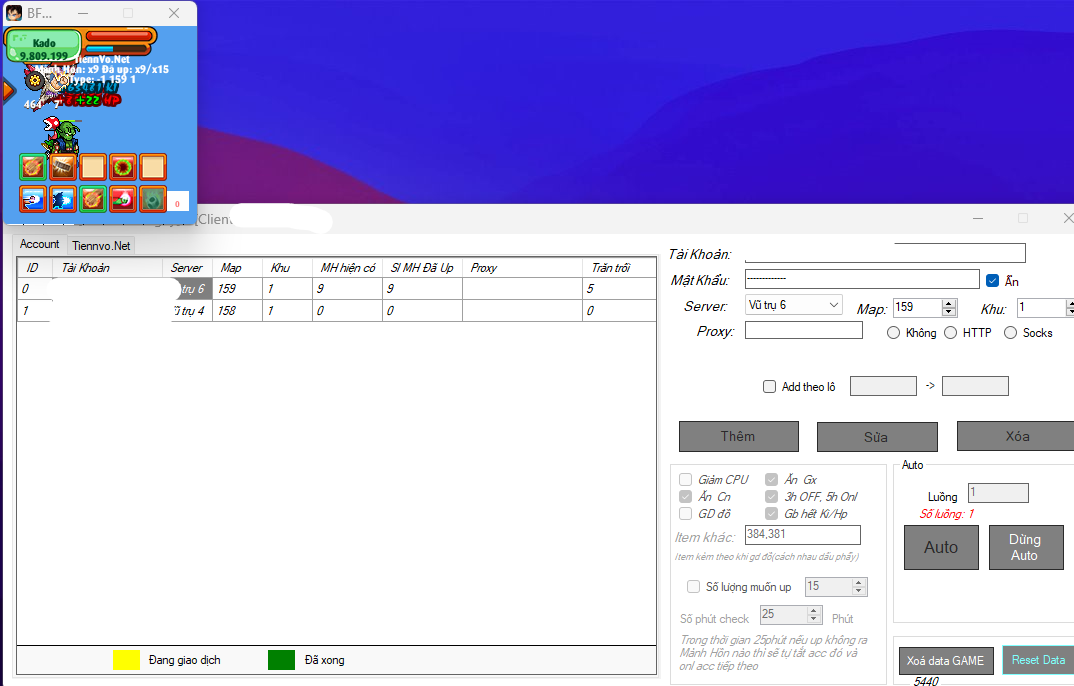Enable the Add theo lô checkbox

769,387
